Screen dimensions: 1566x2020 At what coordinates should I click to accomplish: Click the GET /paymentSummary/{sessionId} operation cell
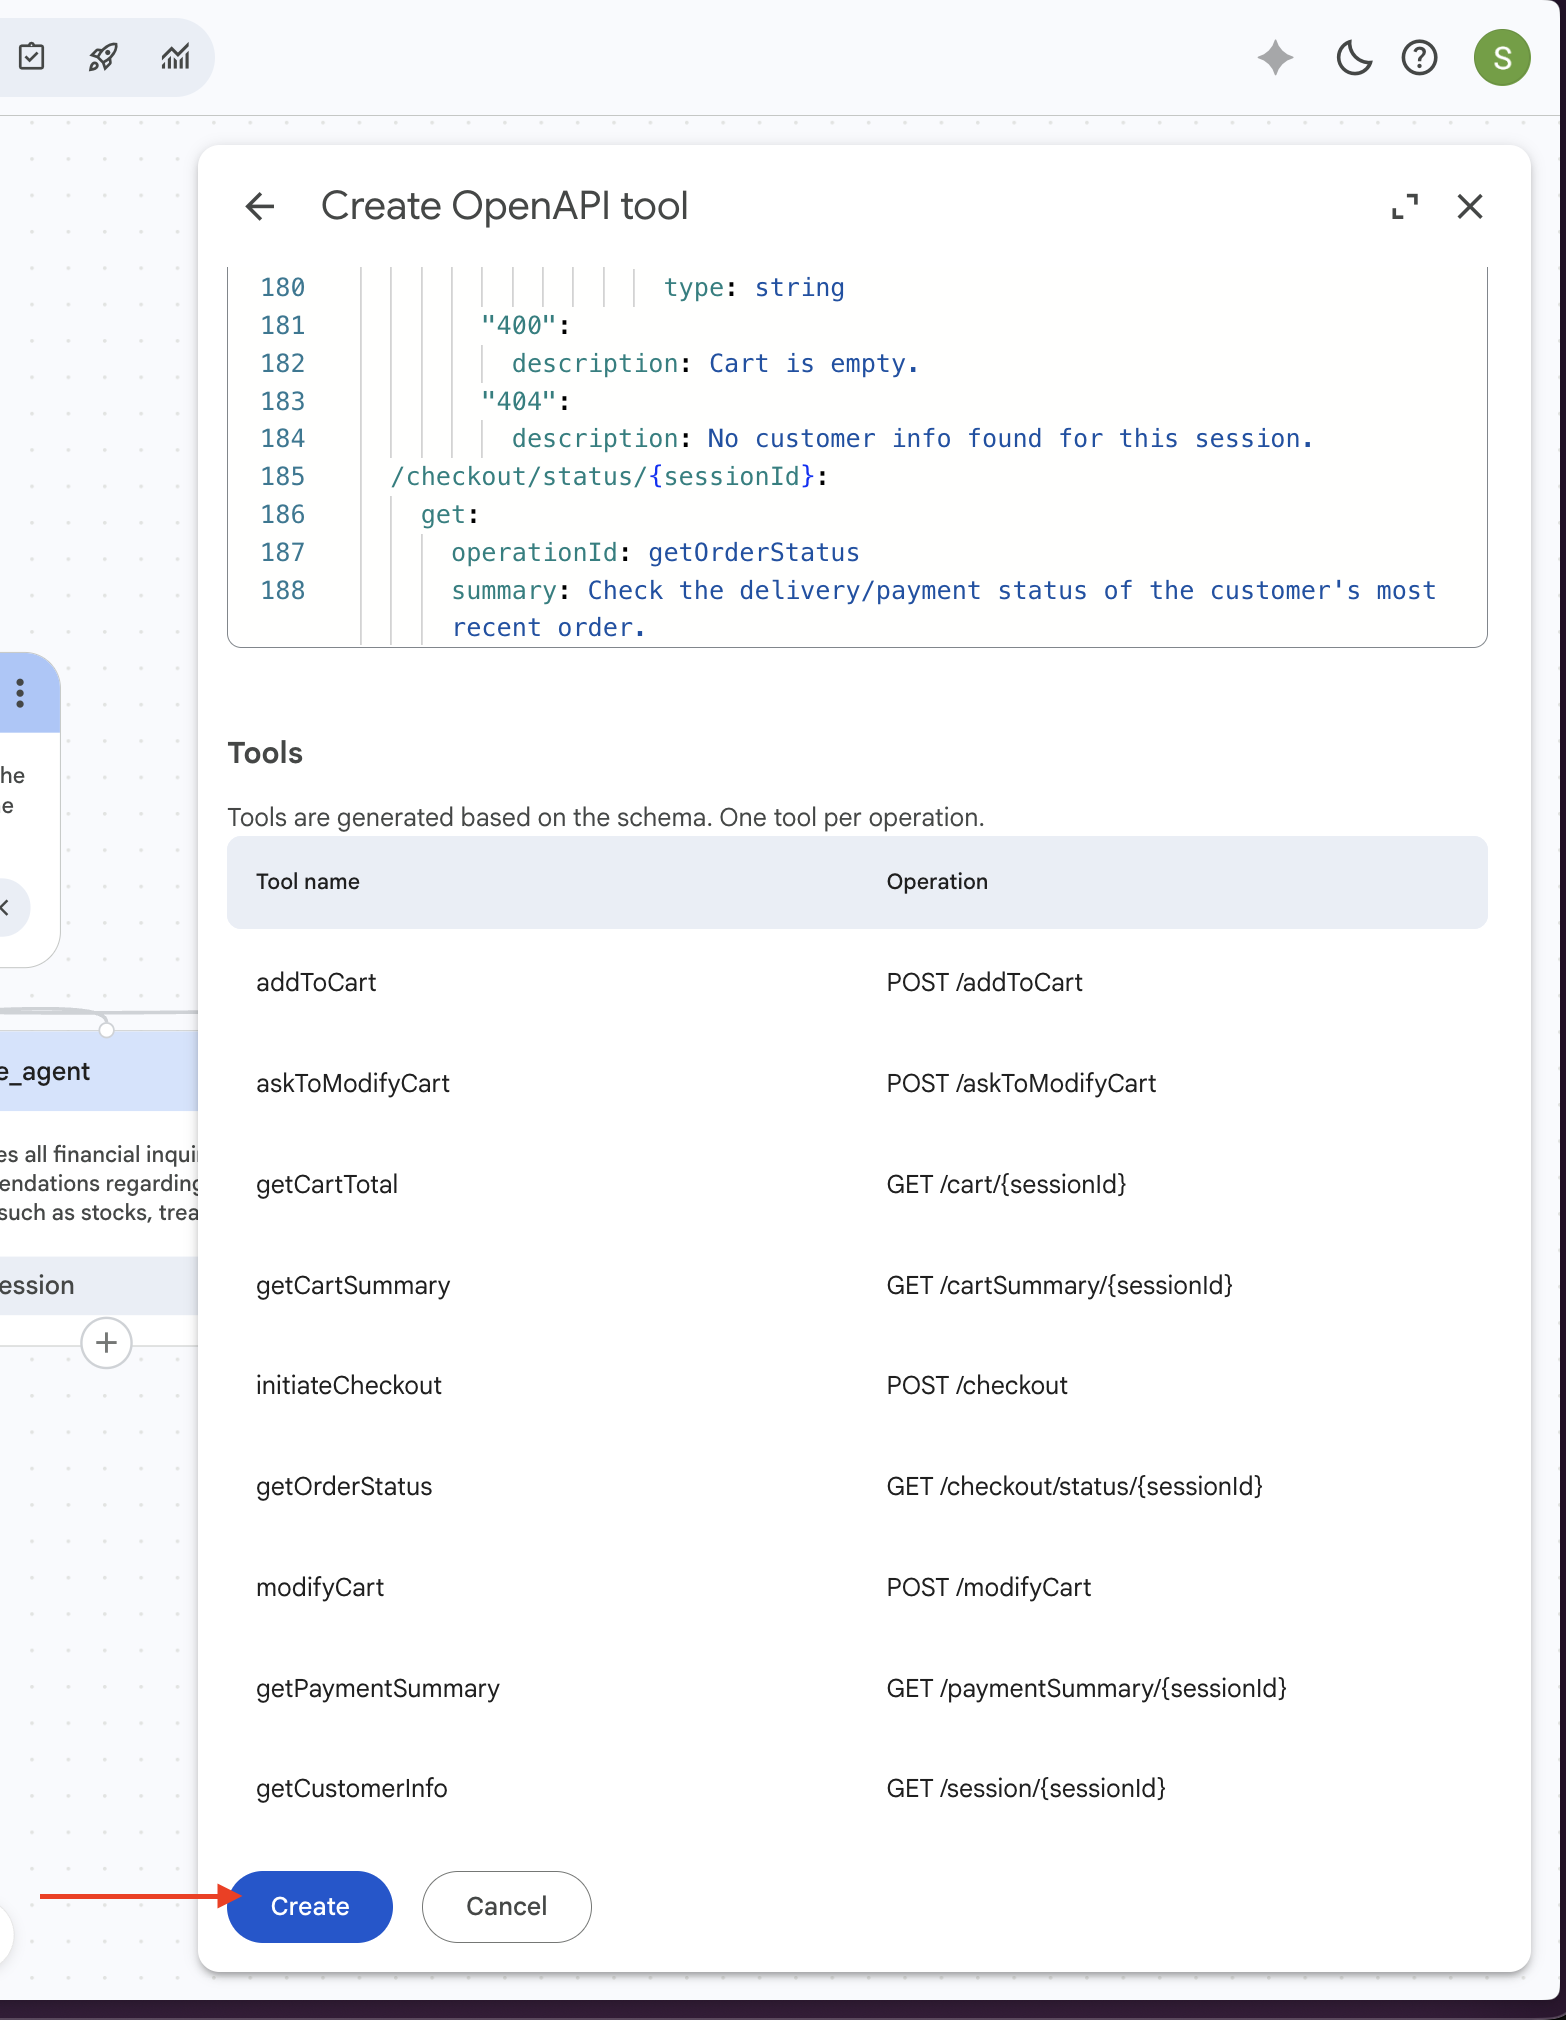click(1087, 1688)
